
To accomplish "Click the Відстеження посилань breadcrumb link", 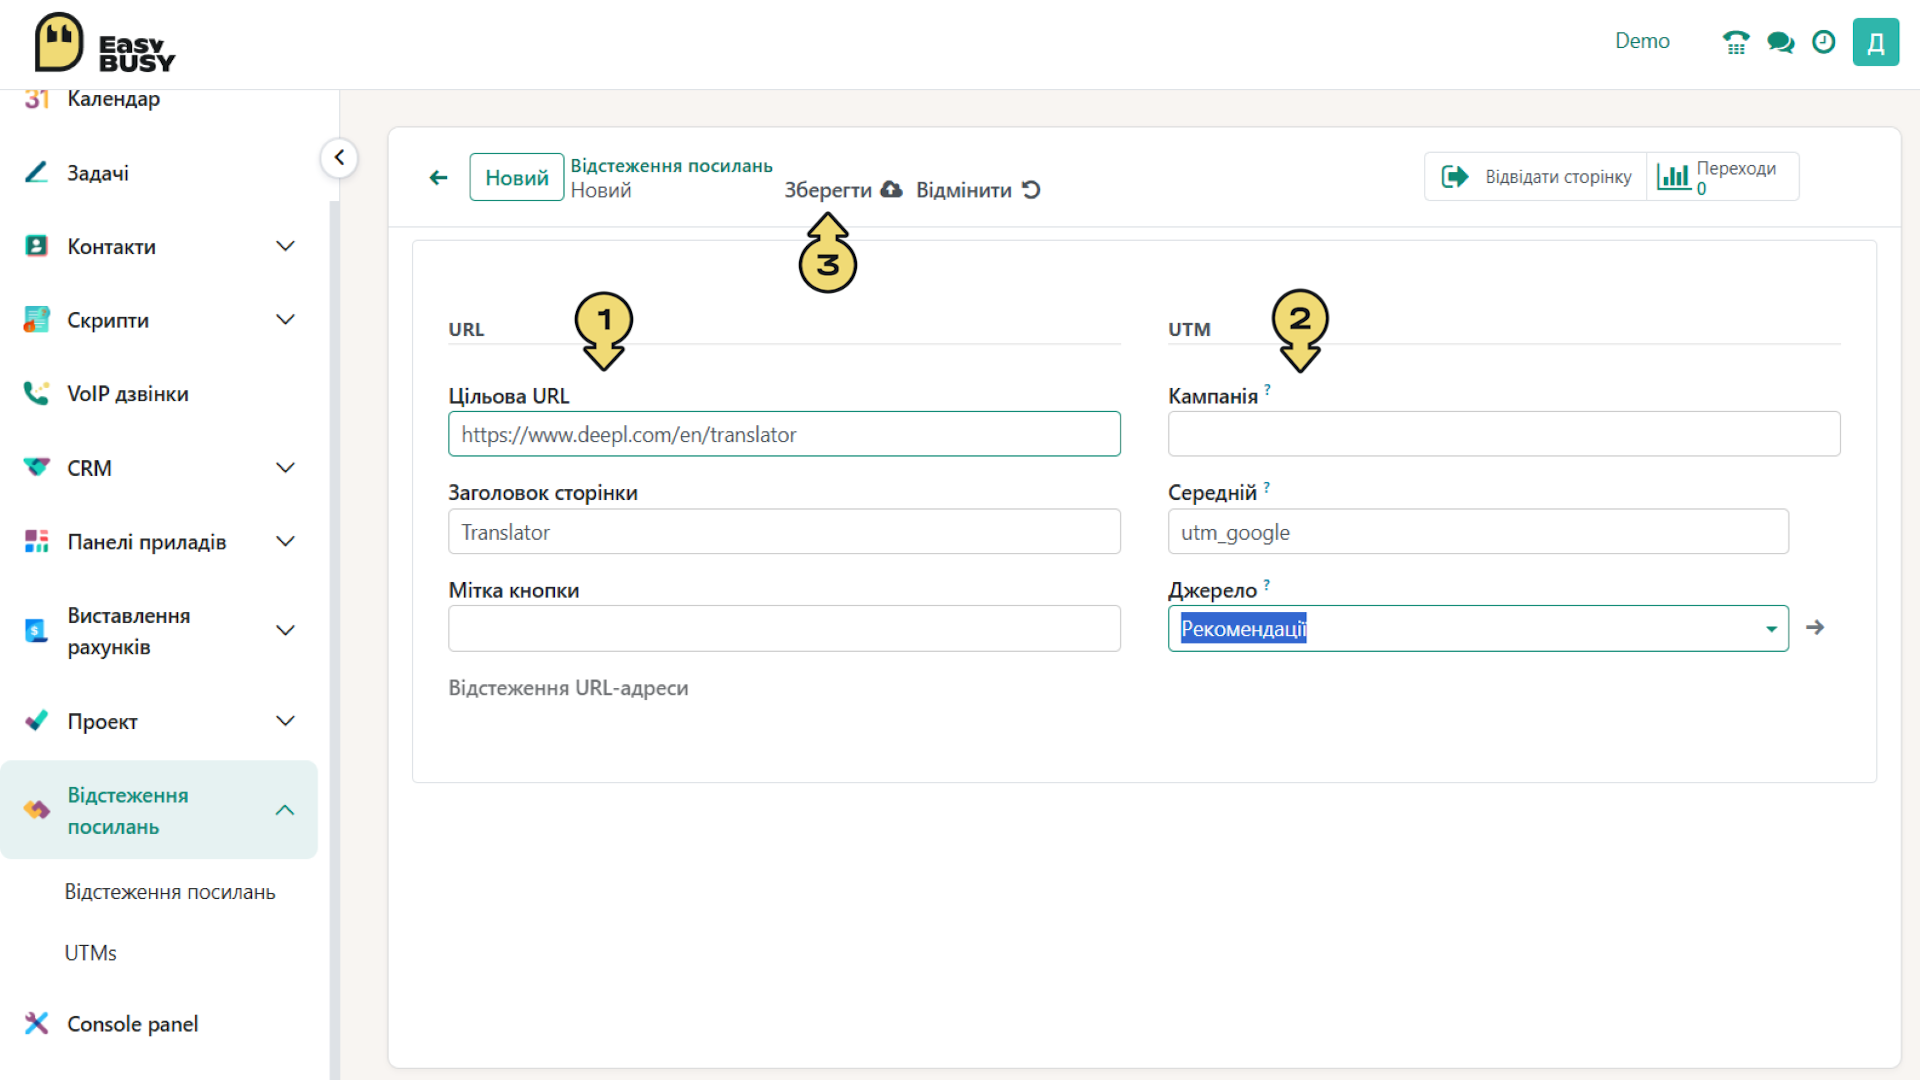I will click(x=671, y=166).
